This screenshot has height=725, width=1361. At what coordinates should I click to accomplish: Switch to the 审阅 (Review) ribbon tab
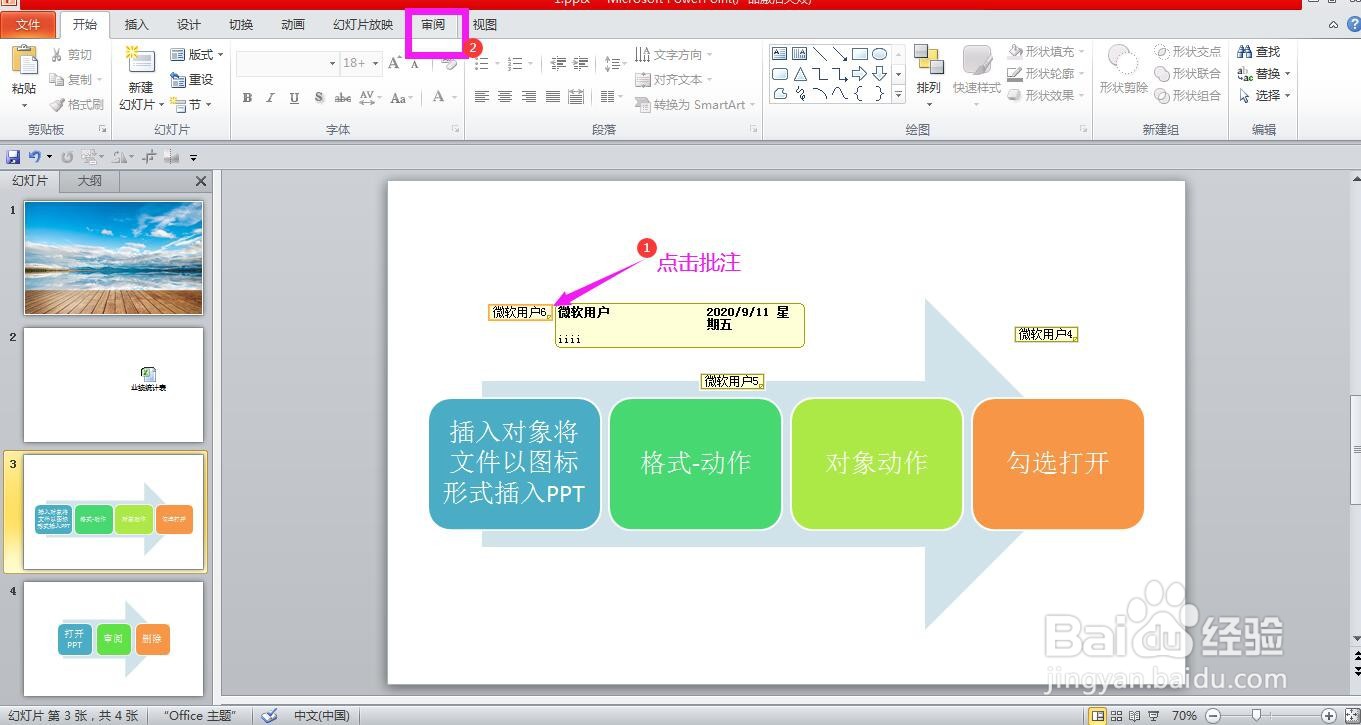click(432, 24)
